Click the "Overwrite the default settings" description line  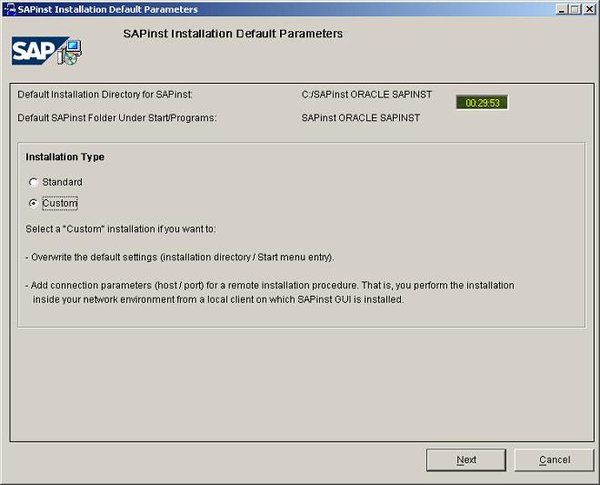(x=180, y=258)
